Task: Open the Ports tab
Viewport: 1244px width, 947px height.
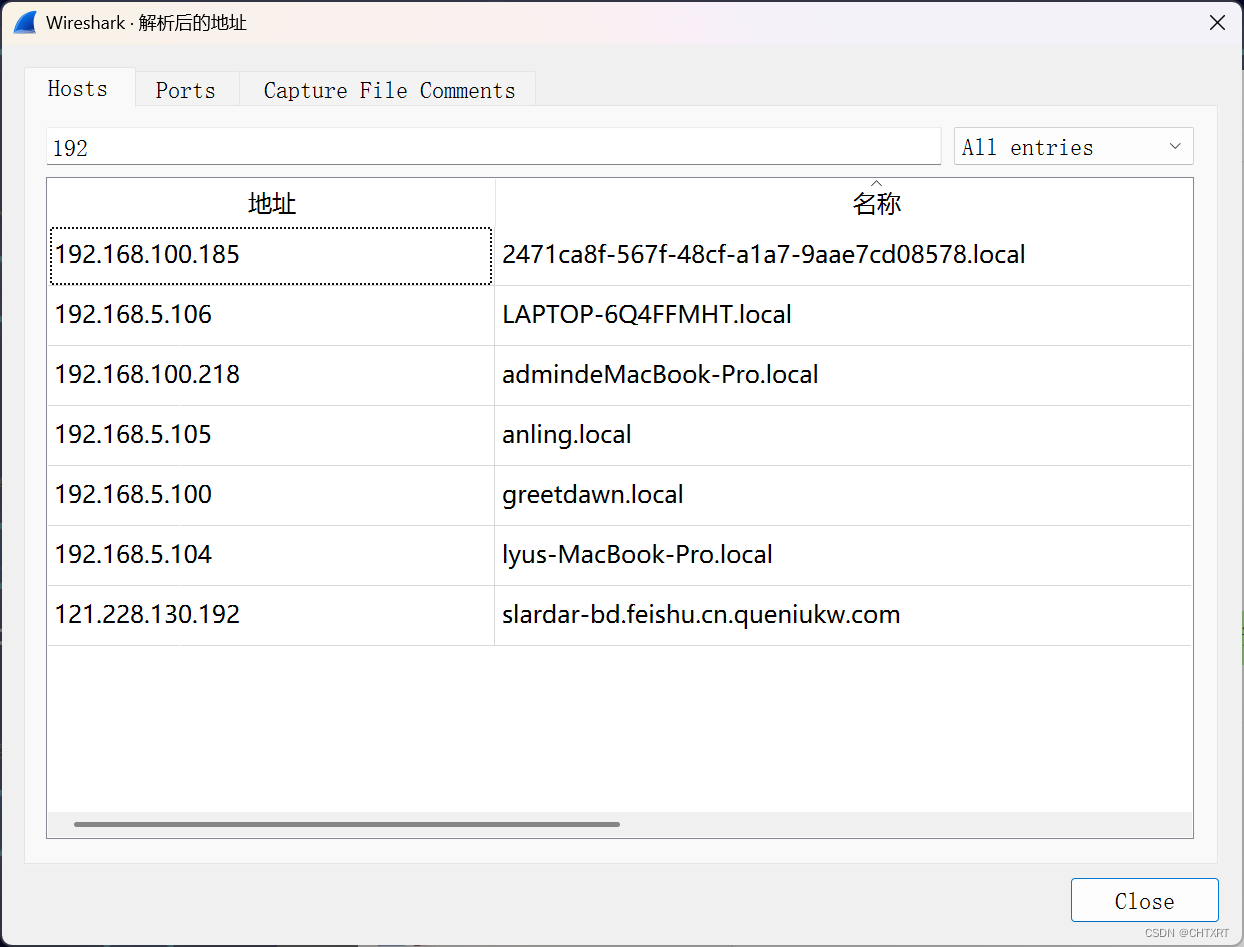Action: 186,90
